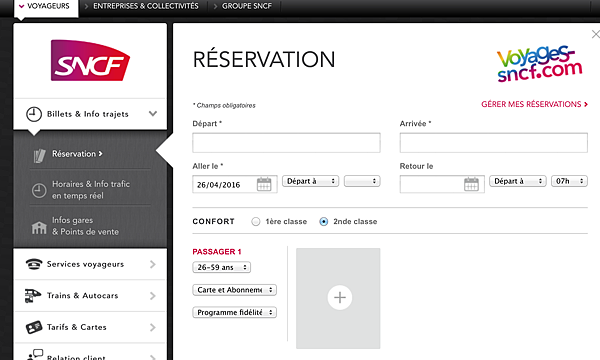This screenshot has width=600, height=360.
Task: Select the 2nde classe radio button
Action: point(324,222)
